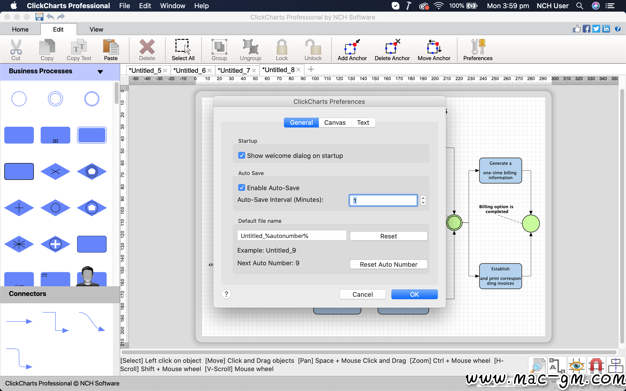Click the Redo arrow in title bar
The width and height of the screenshot is (626, 391).
61,17
